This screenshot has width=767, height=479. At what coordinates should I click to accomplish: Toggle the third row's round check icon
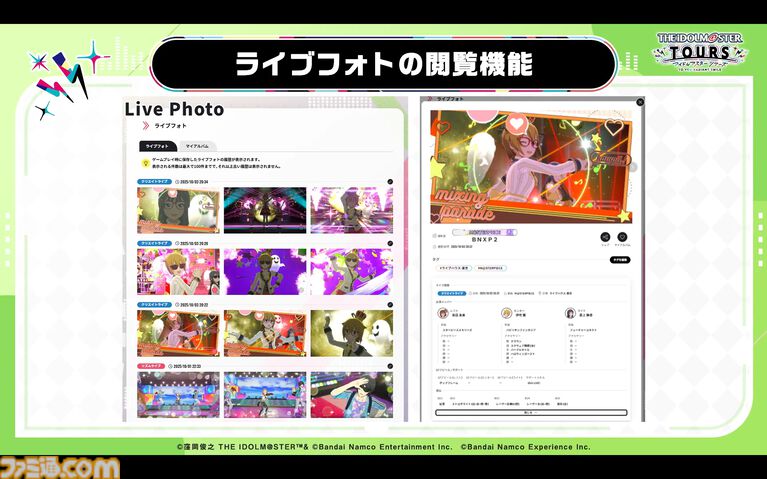tap(390, 305)
